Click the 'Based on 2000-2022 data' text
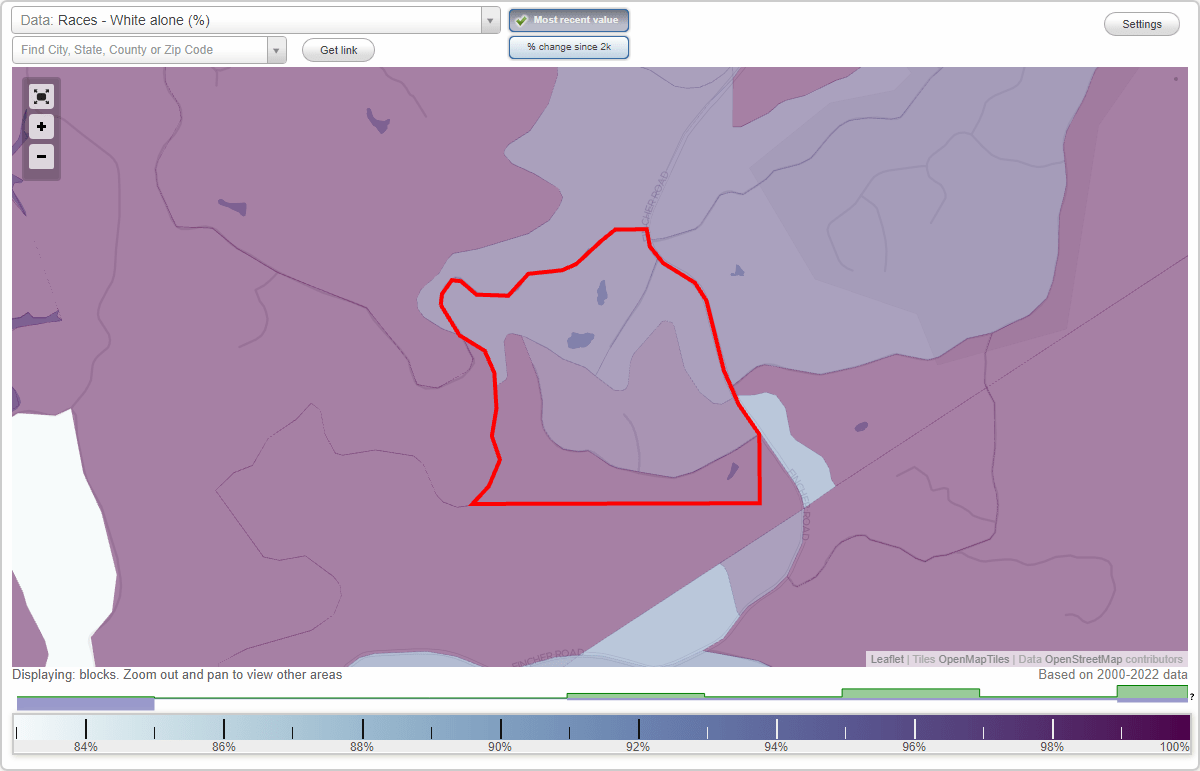The height and width of the screenshot is (771, 1200). [x=1113, y=675]
